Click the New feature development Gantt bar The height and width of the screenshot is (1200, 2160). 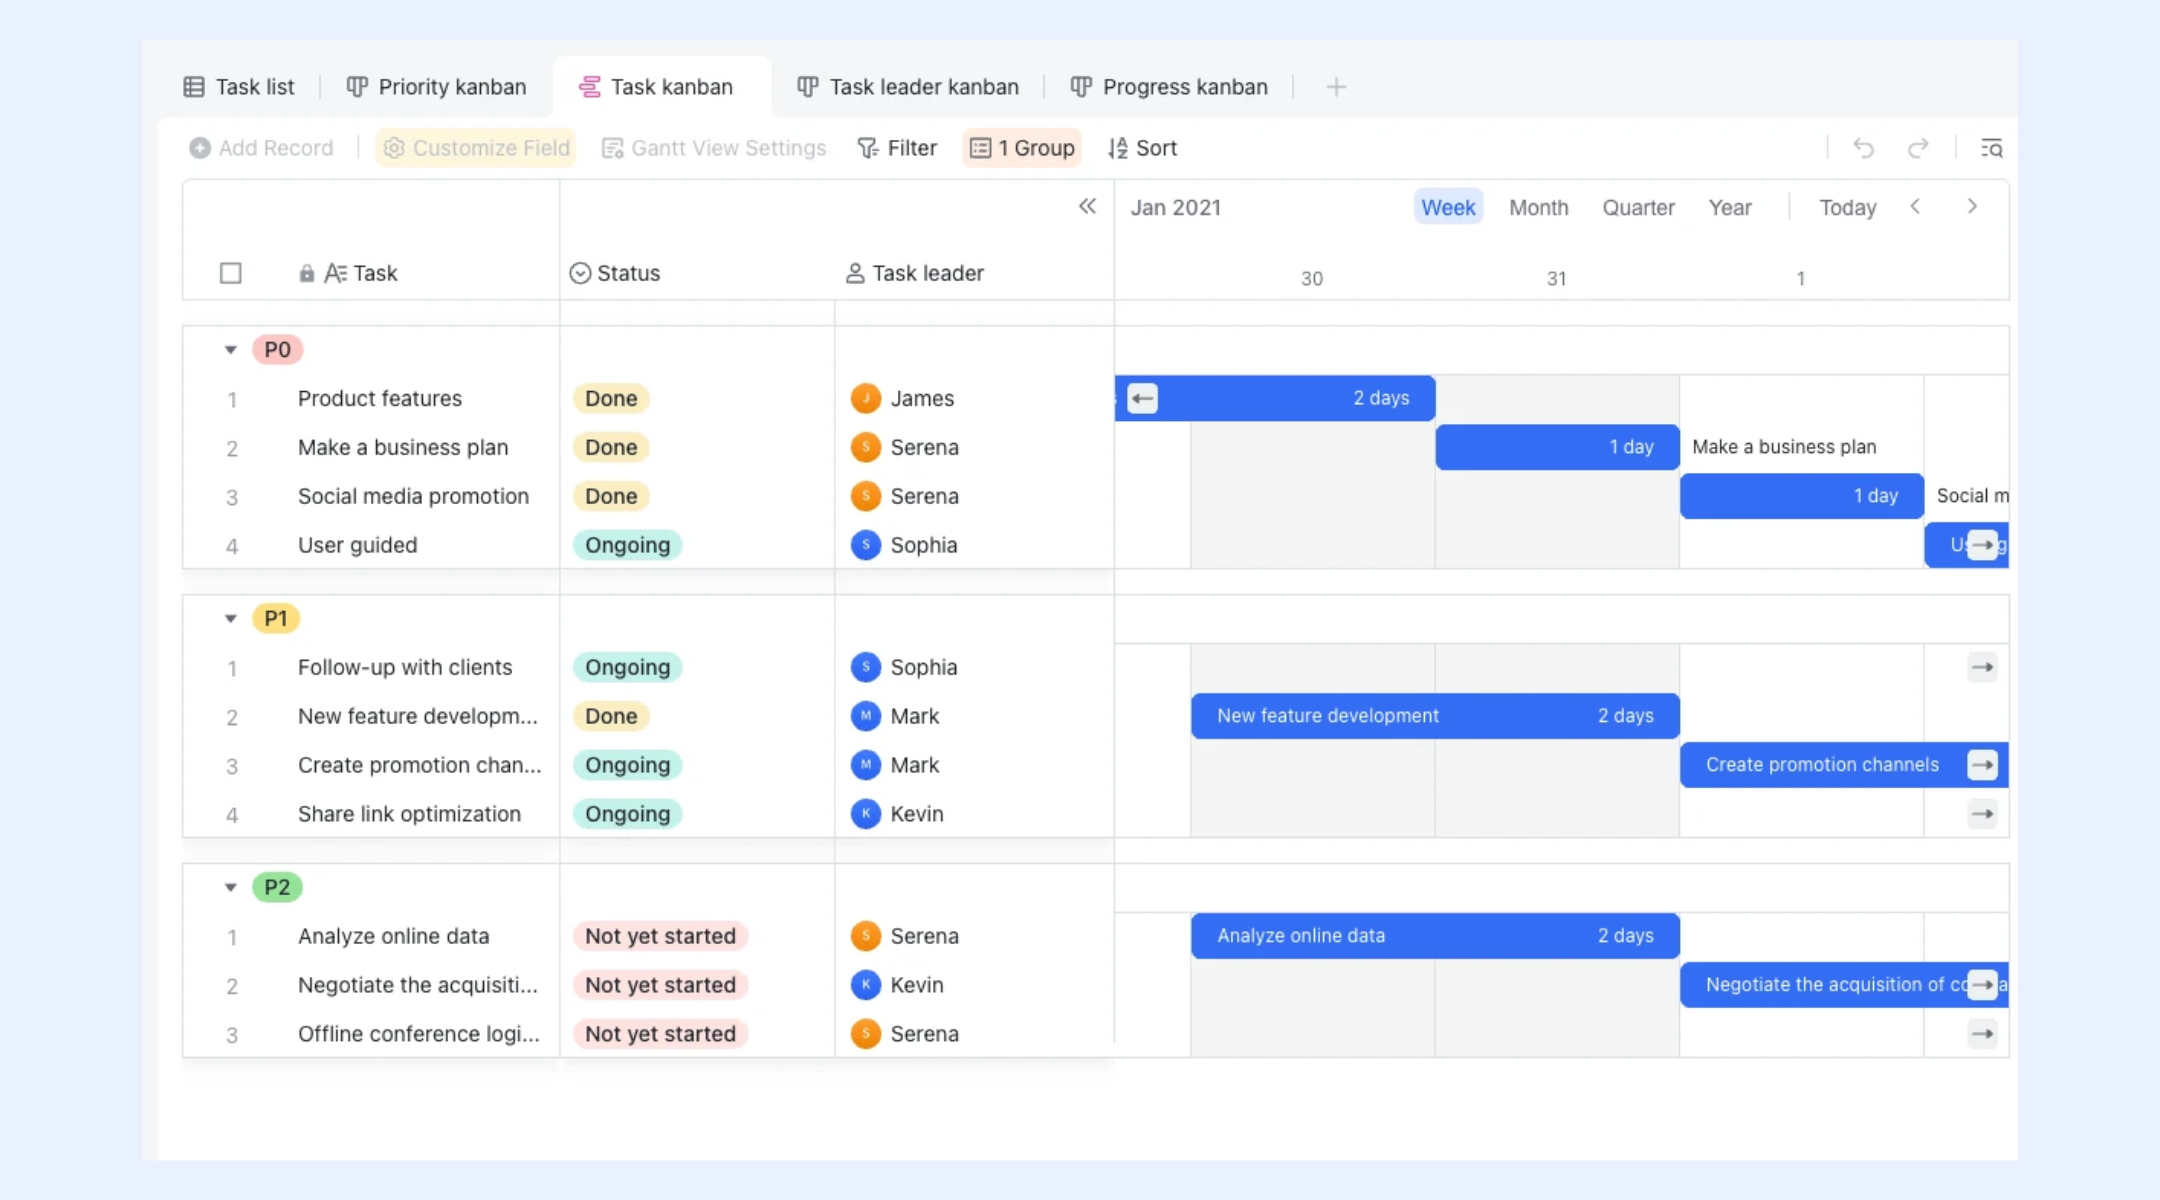pyautogui.click(x=1435, y=716)
